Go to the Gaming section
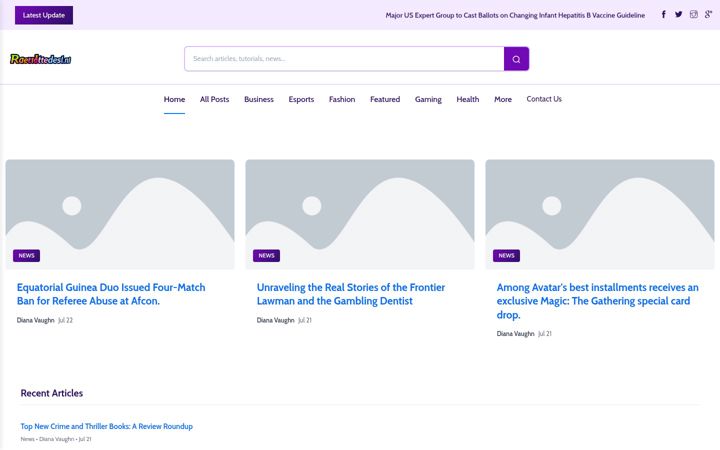 (428, 99)
